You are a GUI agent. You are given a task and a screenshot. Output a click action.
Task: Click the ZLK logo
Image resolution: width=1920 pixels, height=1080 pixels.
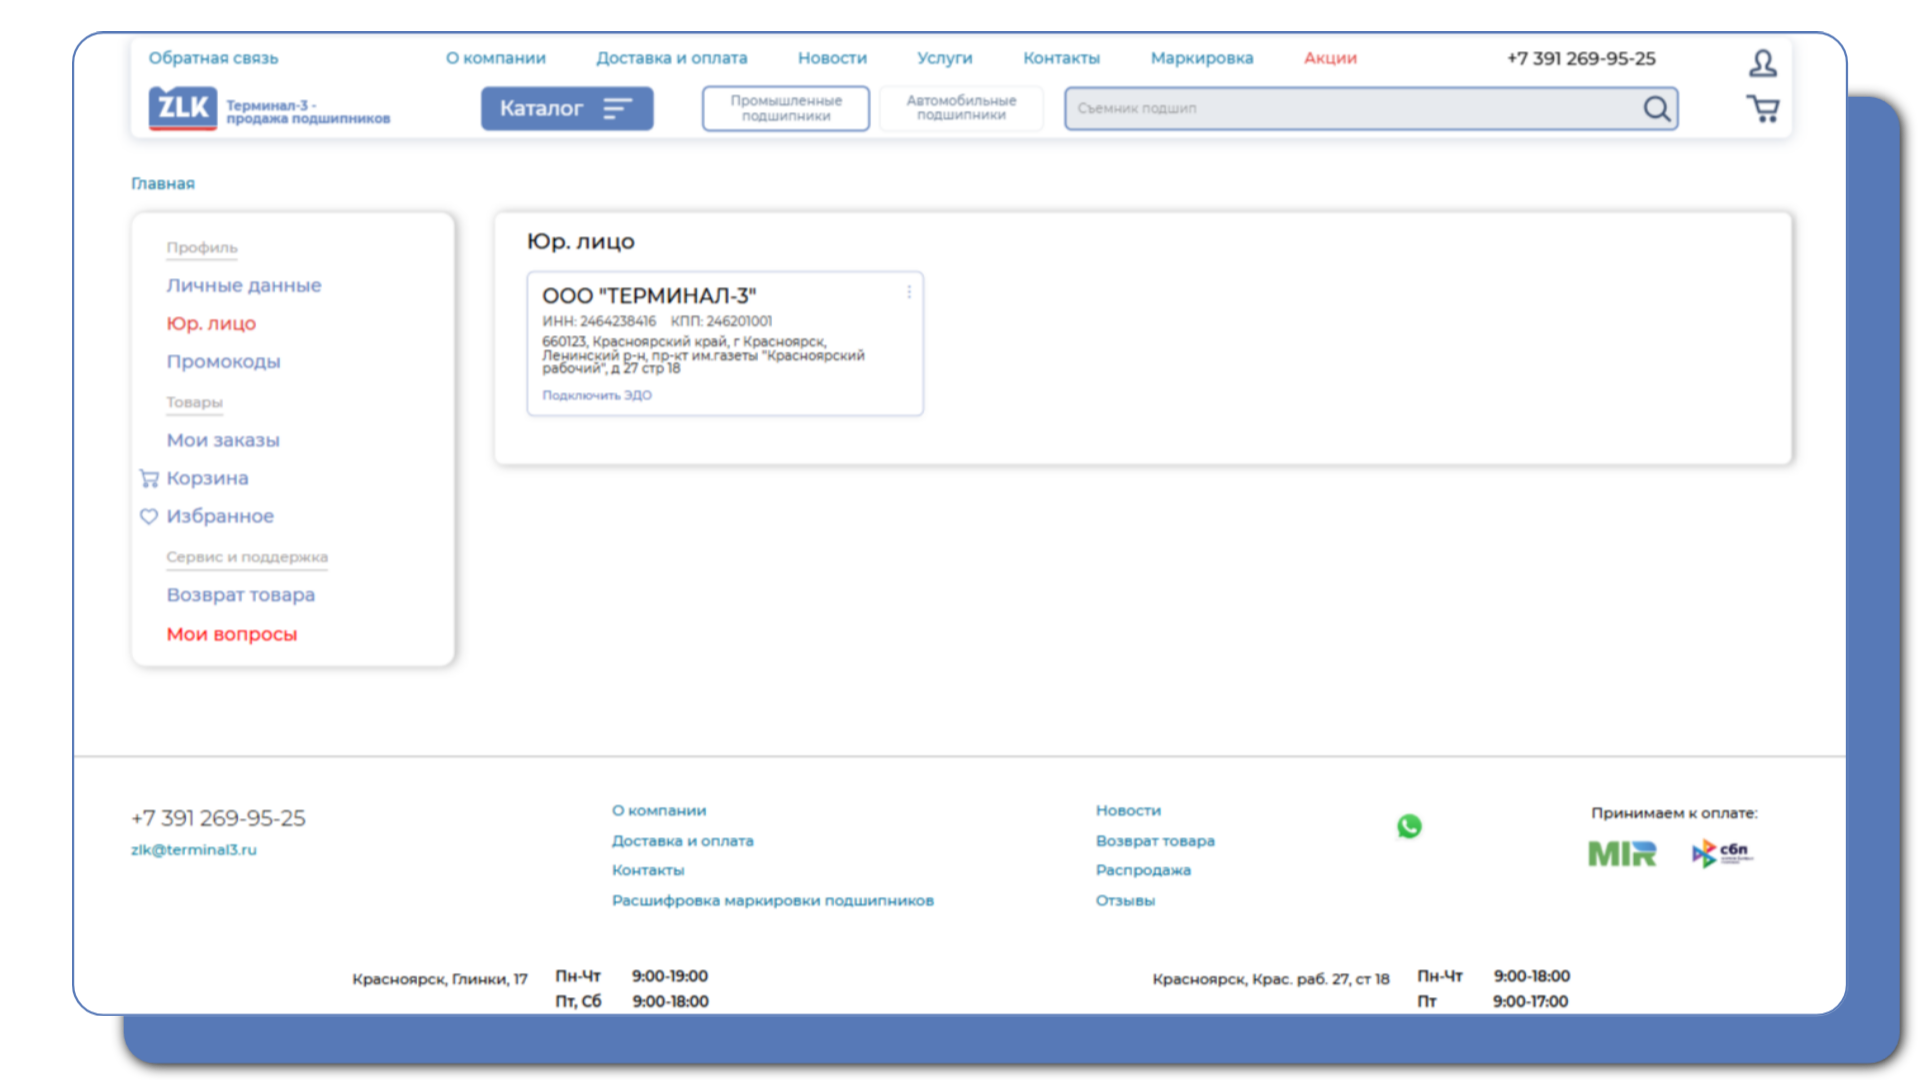(183, 108)
